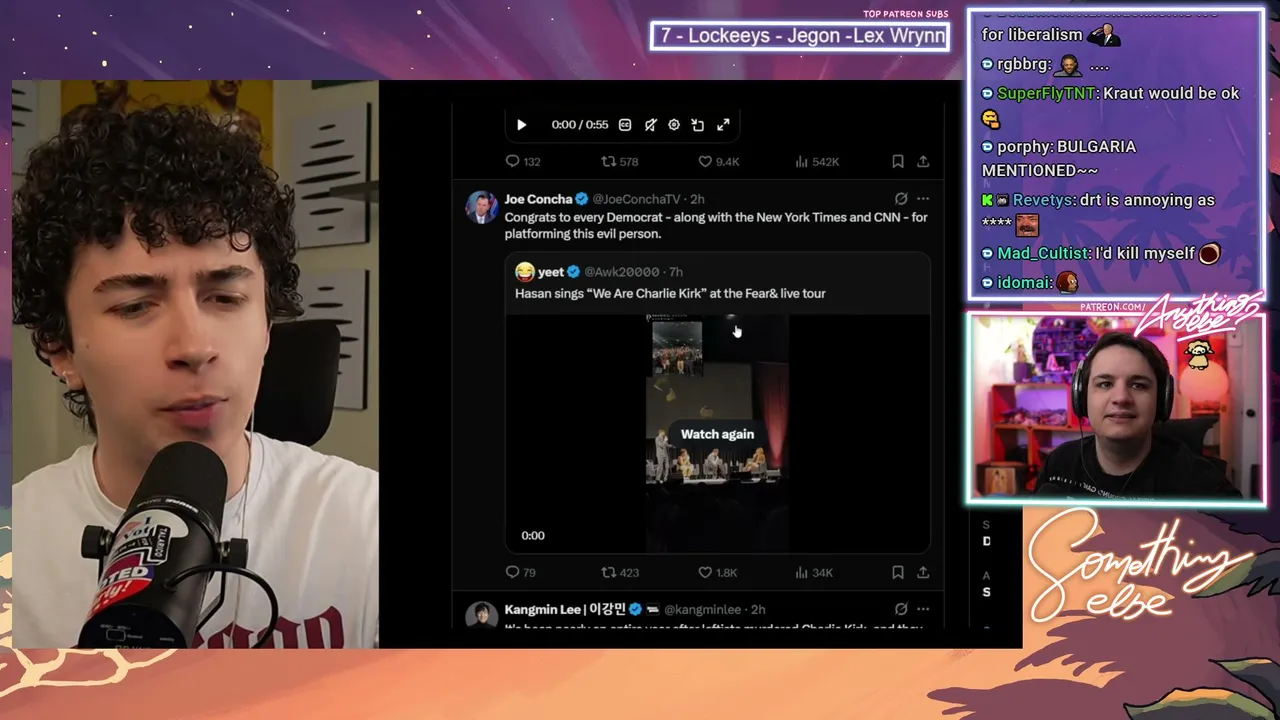Click the headphone-wearing streamer's webcam feed

1116,408
